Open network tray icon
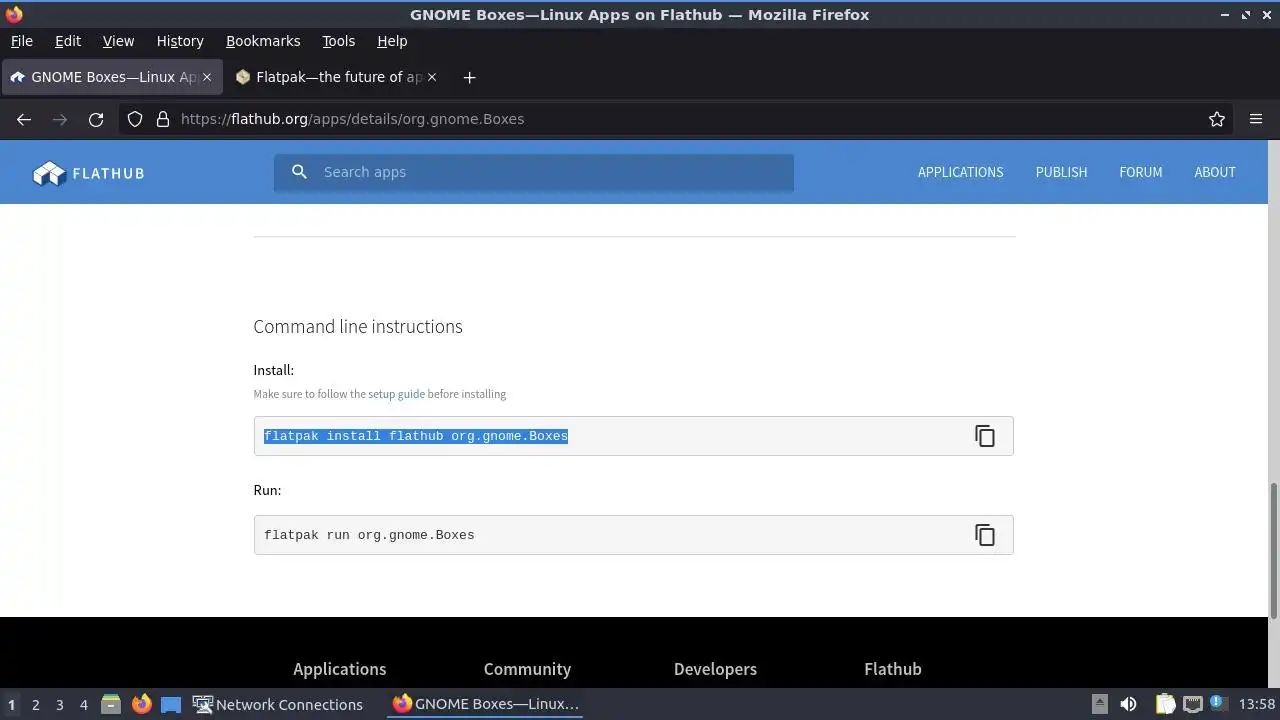 click(1192, 704)
